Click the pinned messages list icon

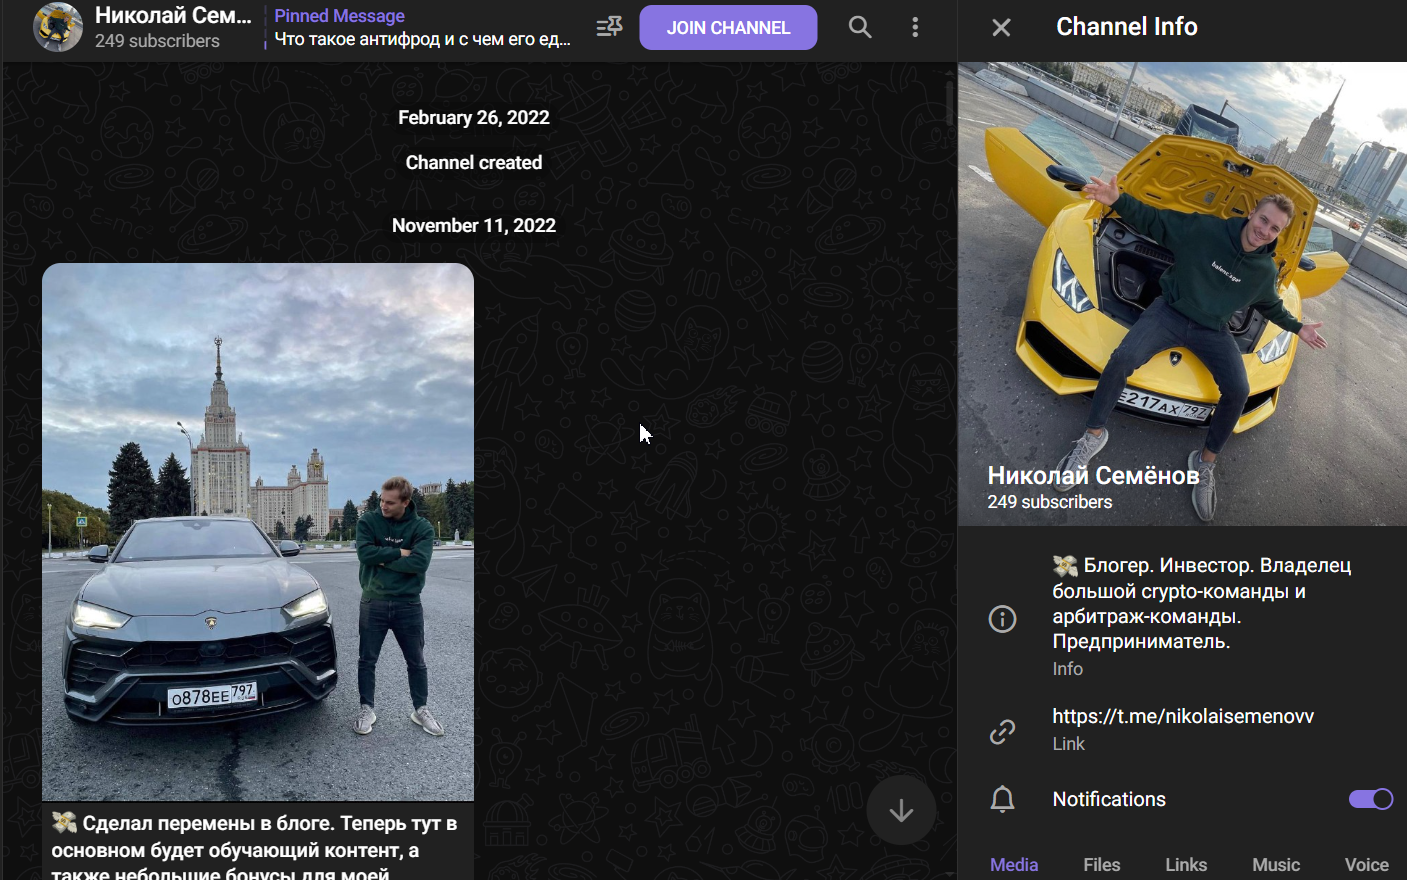pos(609,27)
